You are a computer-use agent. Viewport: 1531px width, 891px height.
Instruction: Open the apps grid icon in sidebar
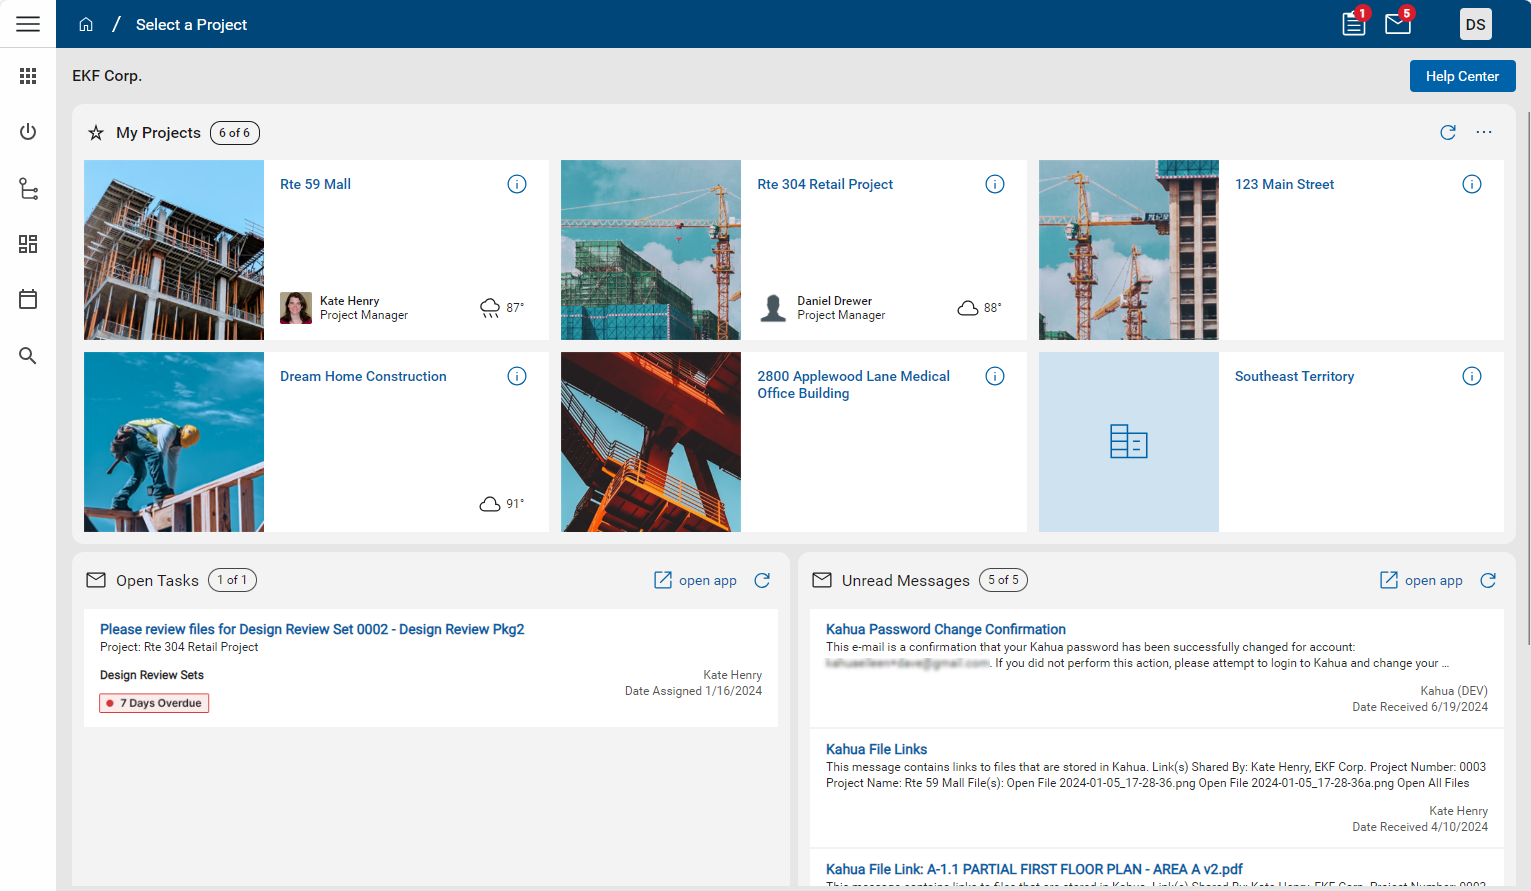28,76
